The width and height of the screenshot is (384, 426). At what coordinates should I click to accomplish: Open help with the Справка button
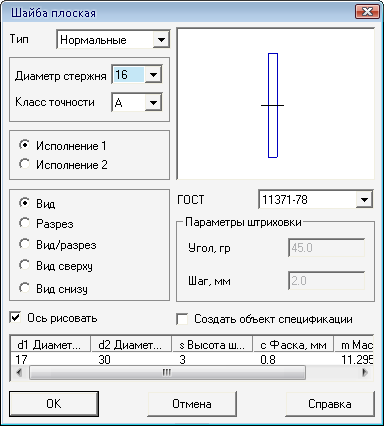330,404
